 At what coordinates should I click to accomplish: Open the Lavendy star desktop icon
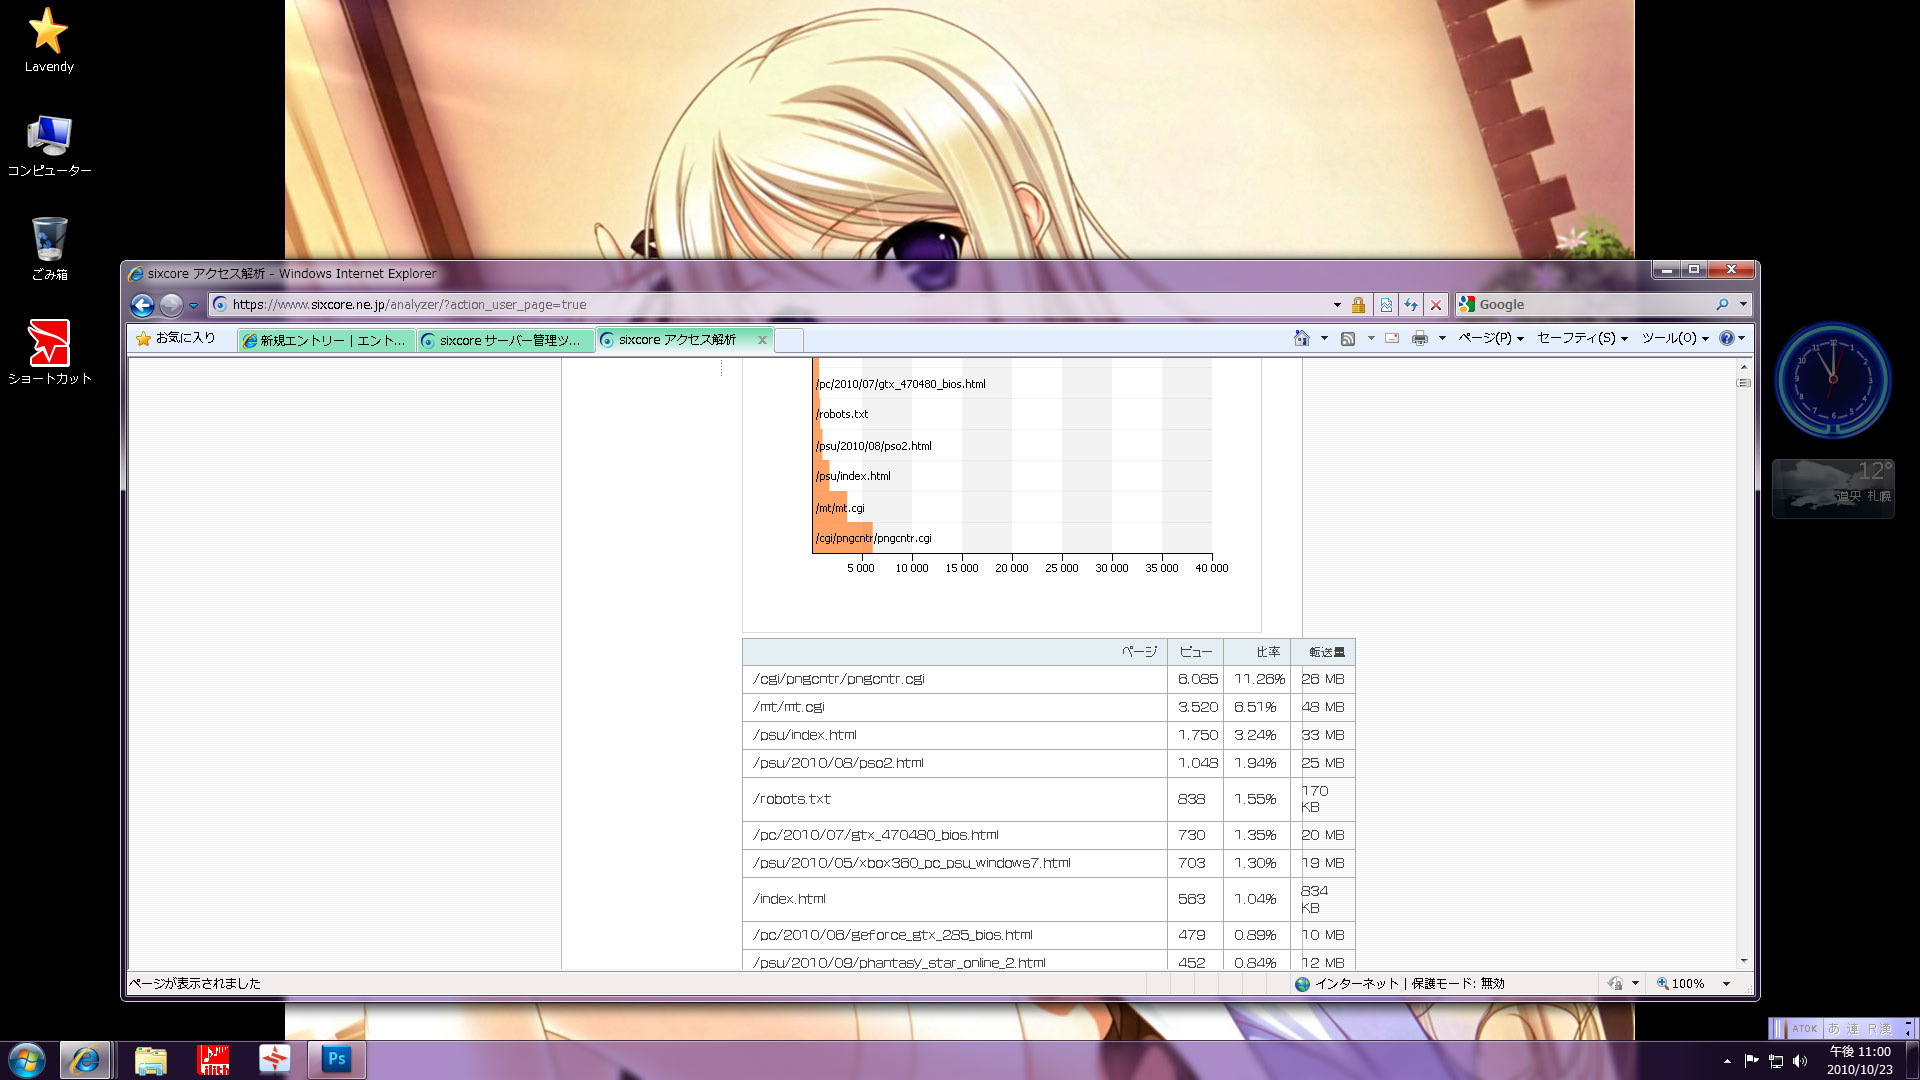[49, 41]
